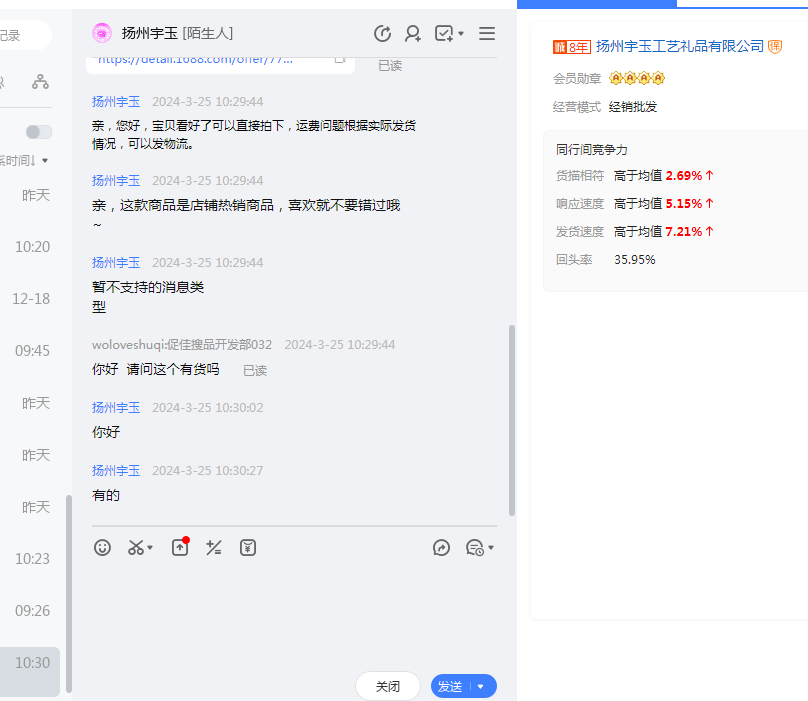The image size is (808, 701).
Task: Click the add contact person icon
Action: point(412,34)
